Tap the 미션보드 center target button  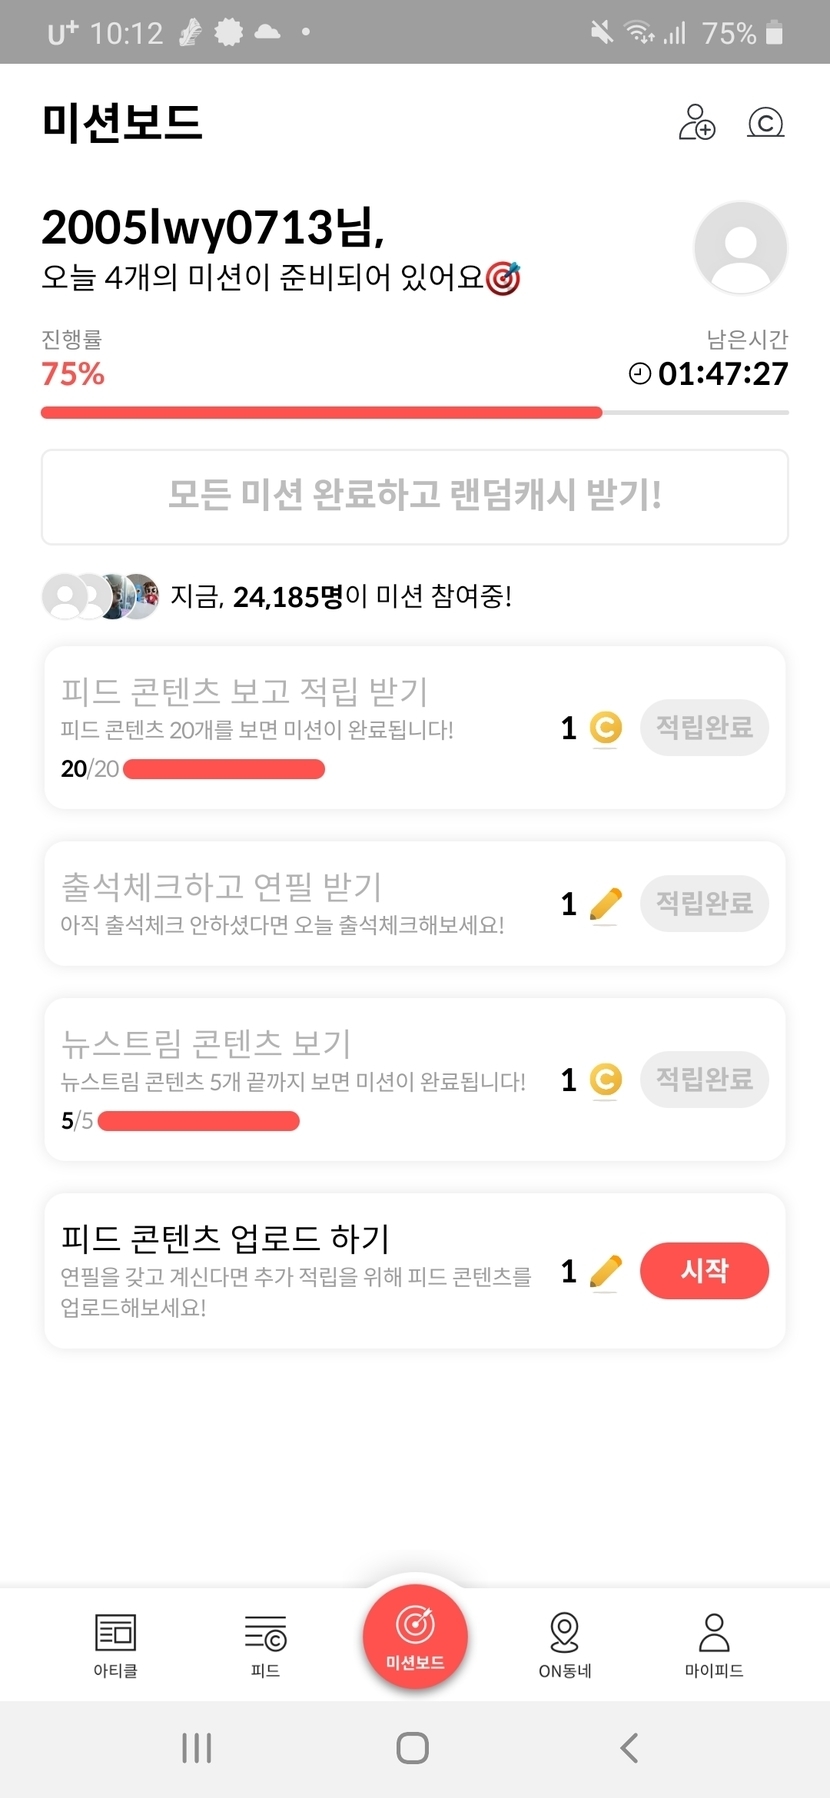coord(415,1636)
